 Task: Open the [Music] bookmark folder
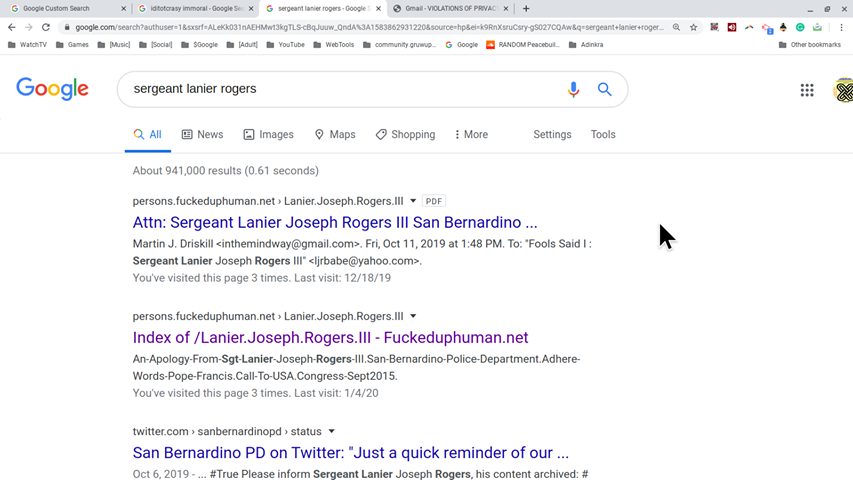pyautogui.click(x=114, y=45)
